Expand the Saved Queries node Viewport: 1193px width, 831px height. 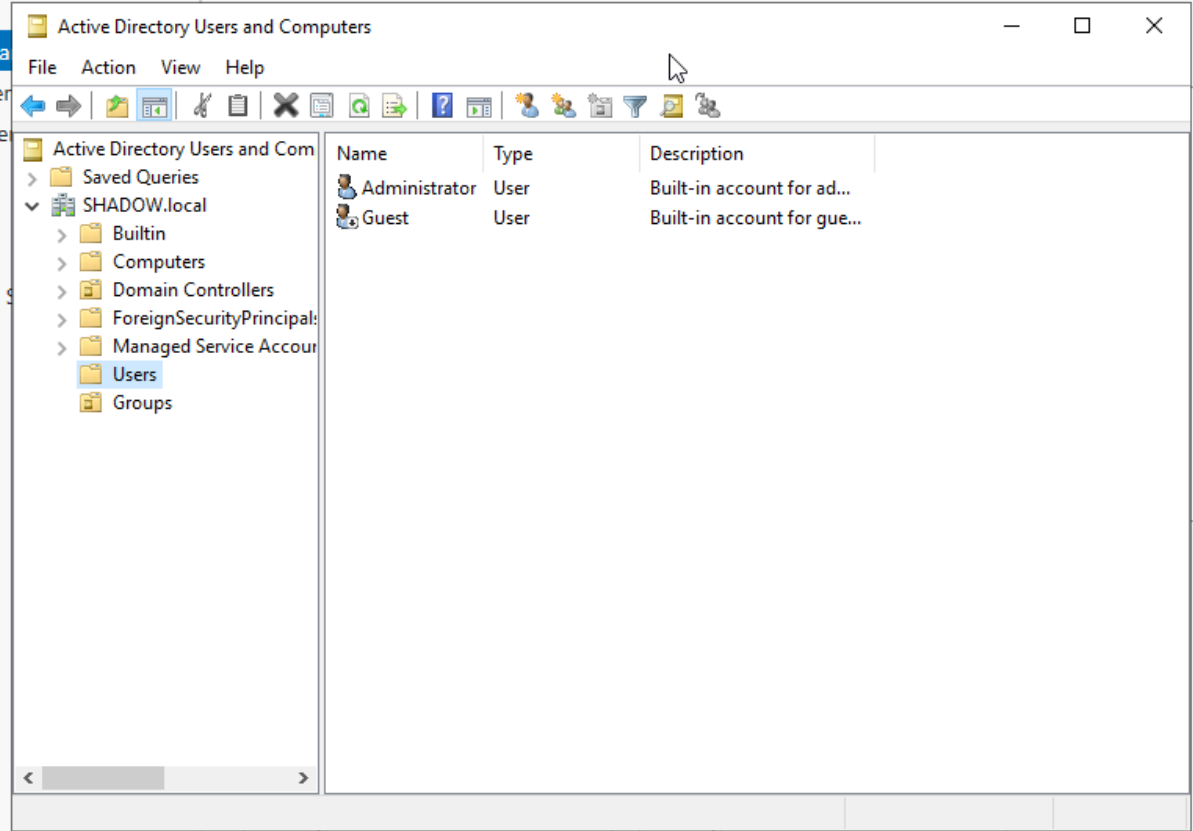33,178
